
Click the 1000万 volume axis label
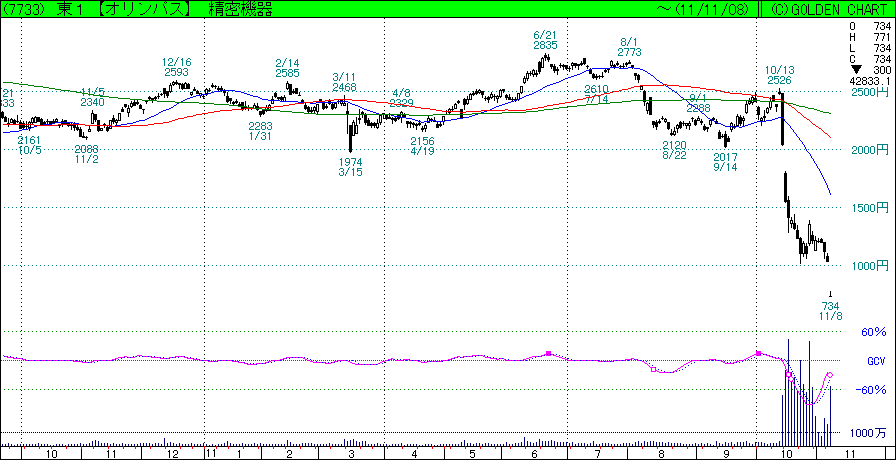[868, 433]
